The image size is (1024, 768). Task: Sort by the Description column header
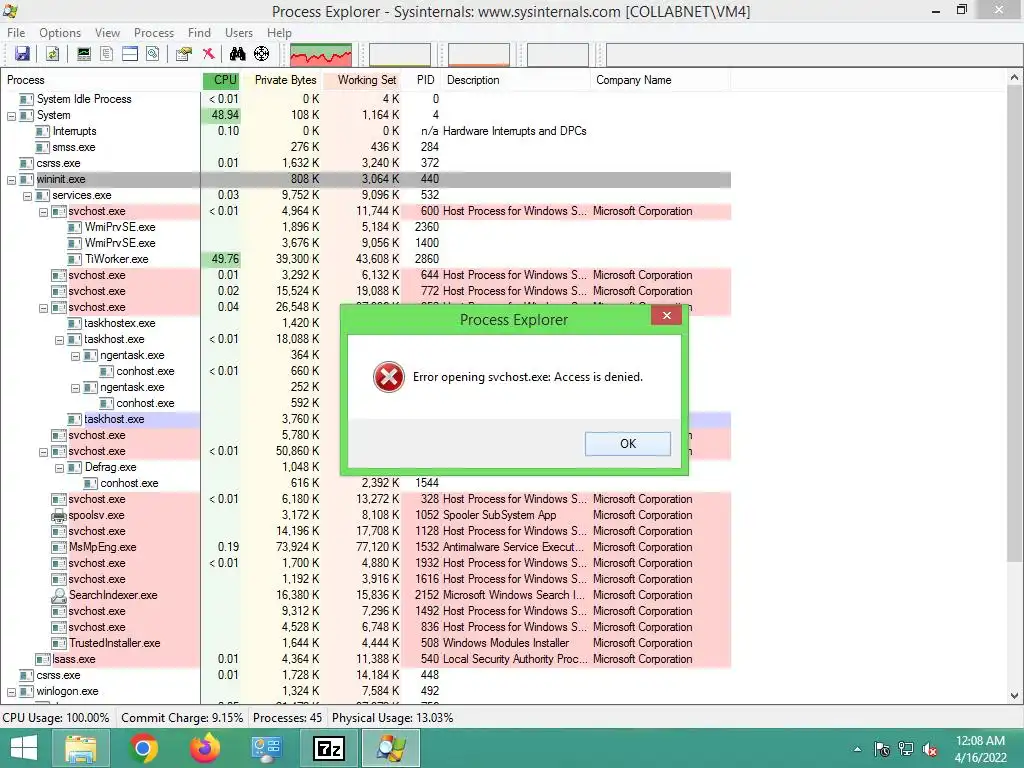516,80
